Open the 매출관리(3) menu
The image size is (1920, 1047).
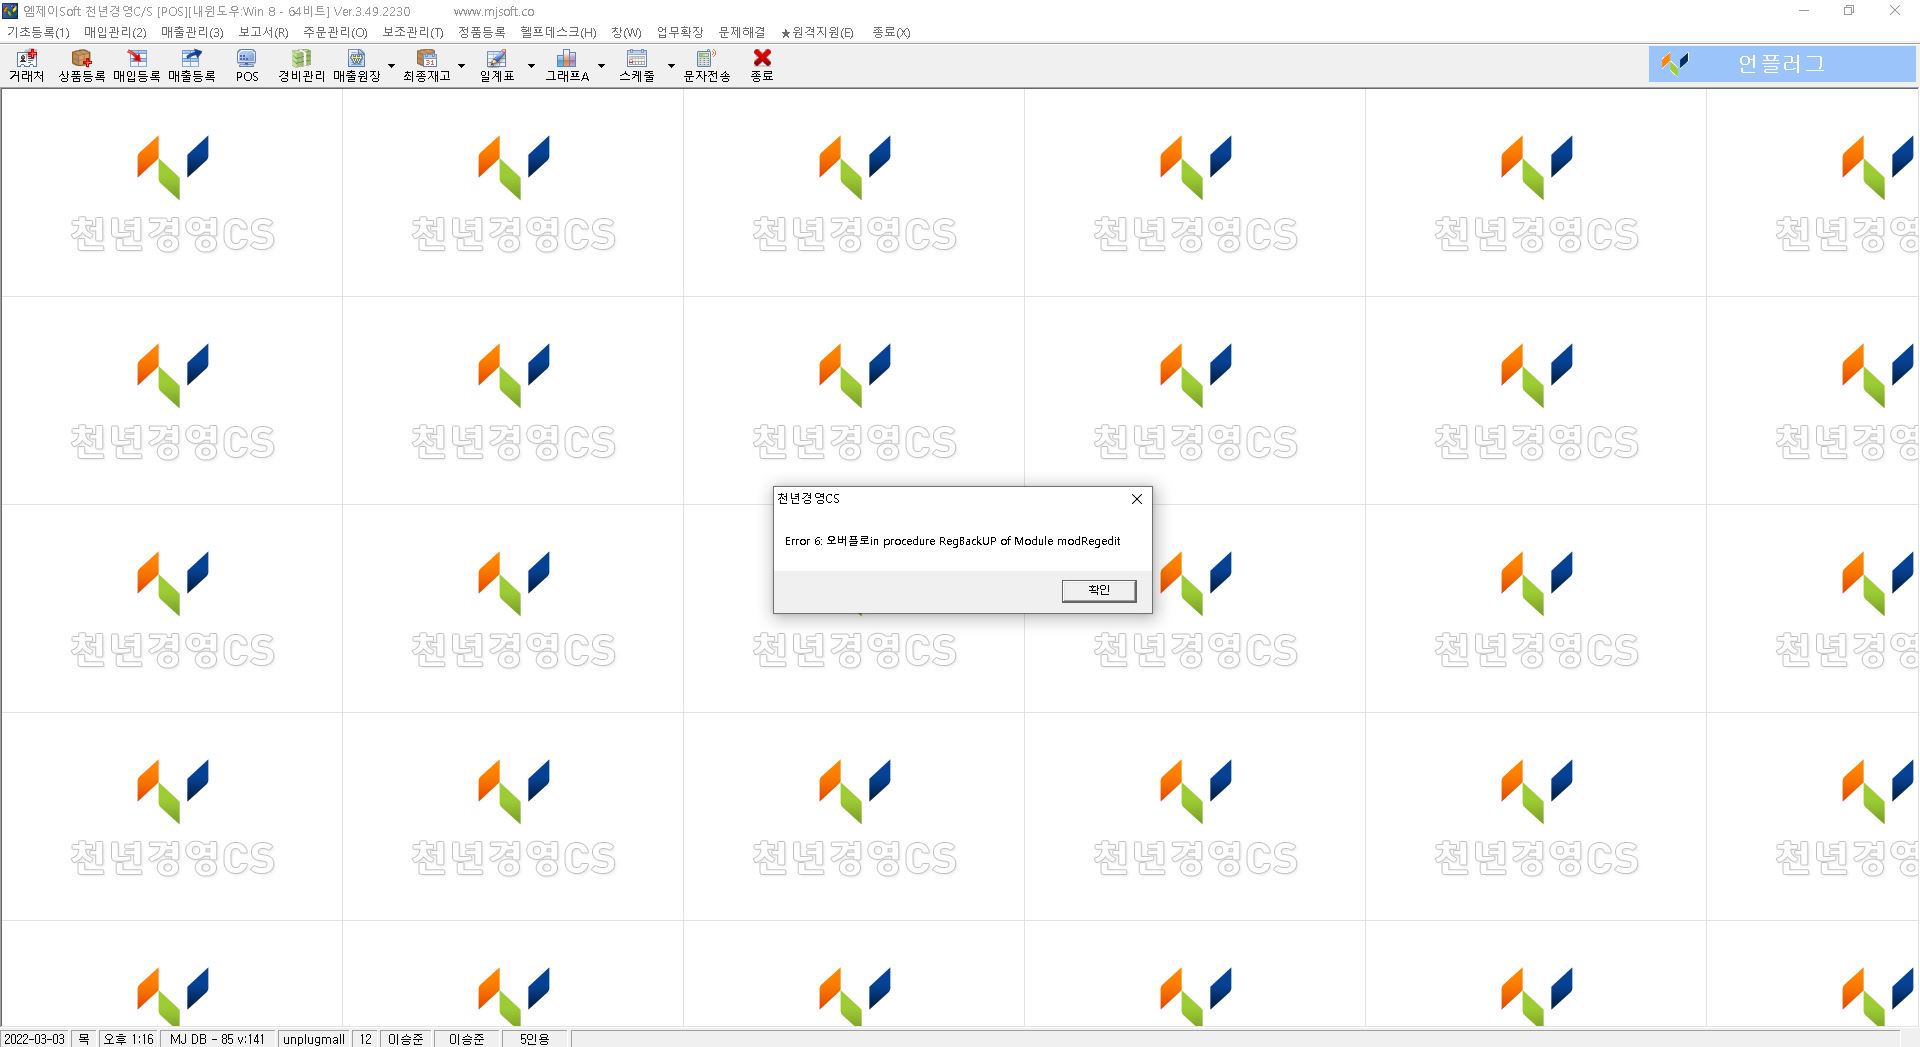pyautogui.click(x=192, y=32)
